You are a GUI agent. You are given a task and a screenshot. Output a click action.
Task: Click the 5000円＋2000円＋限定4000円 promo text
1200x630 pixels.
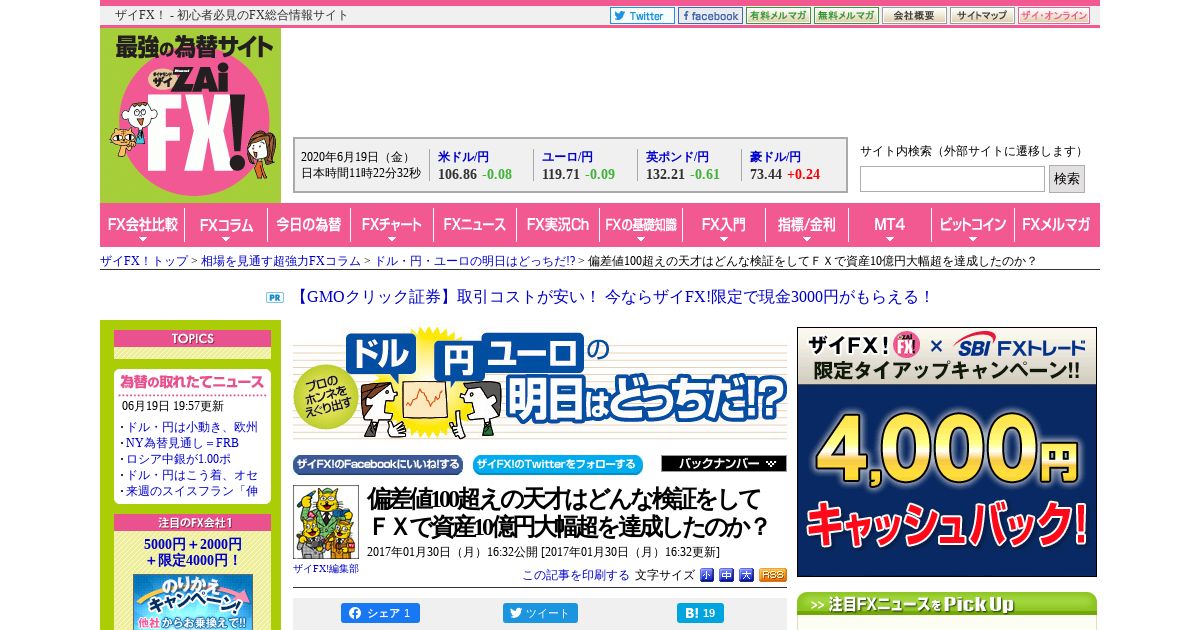coord(192,552)
